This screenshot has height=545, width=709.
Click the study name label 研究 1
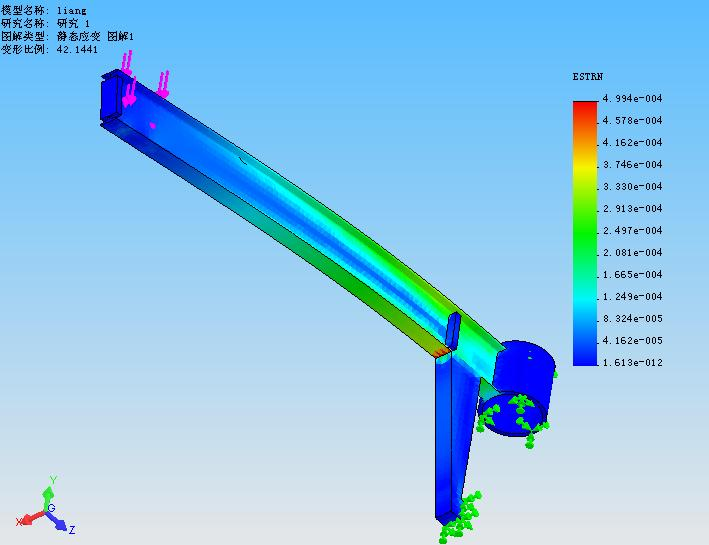coord(73,24)
